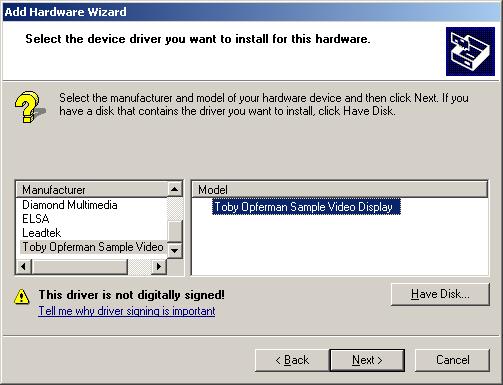Go back with the Back button
Screen dimensions: 503x385
tap(292, 360)
